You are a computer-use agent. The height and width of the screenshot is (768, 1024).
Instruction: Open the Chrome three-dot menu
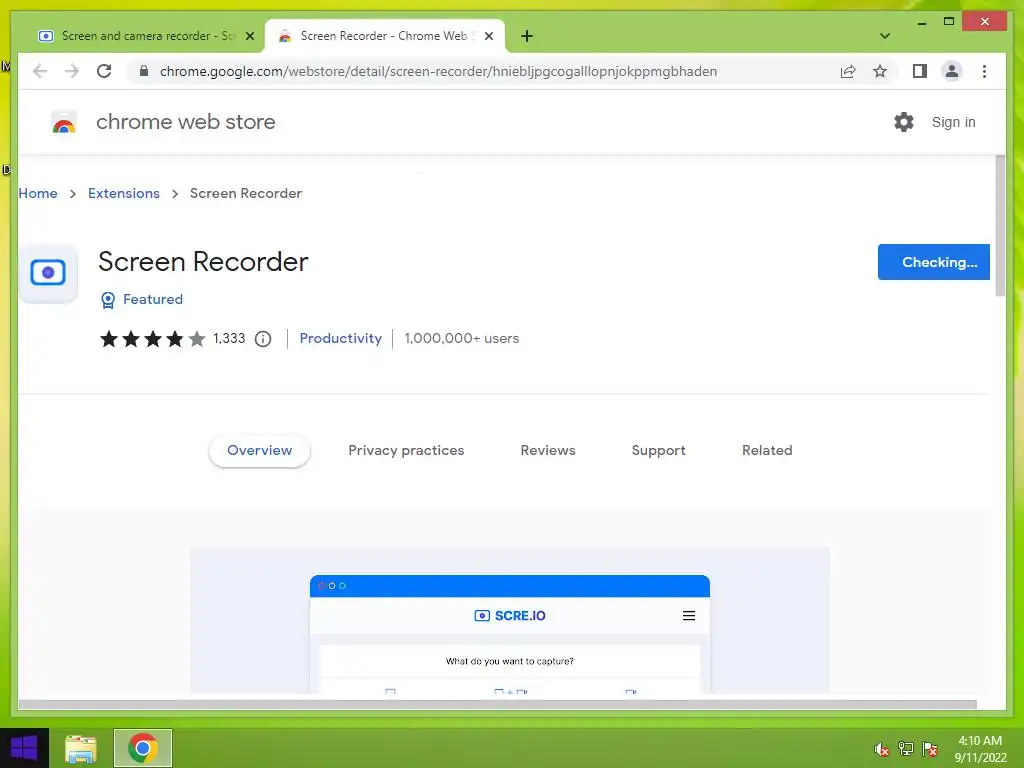pyautogui.click(x=984, y=71)
